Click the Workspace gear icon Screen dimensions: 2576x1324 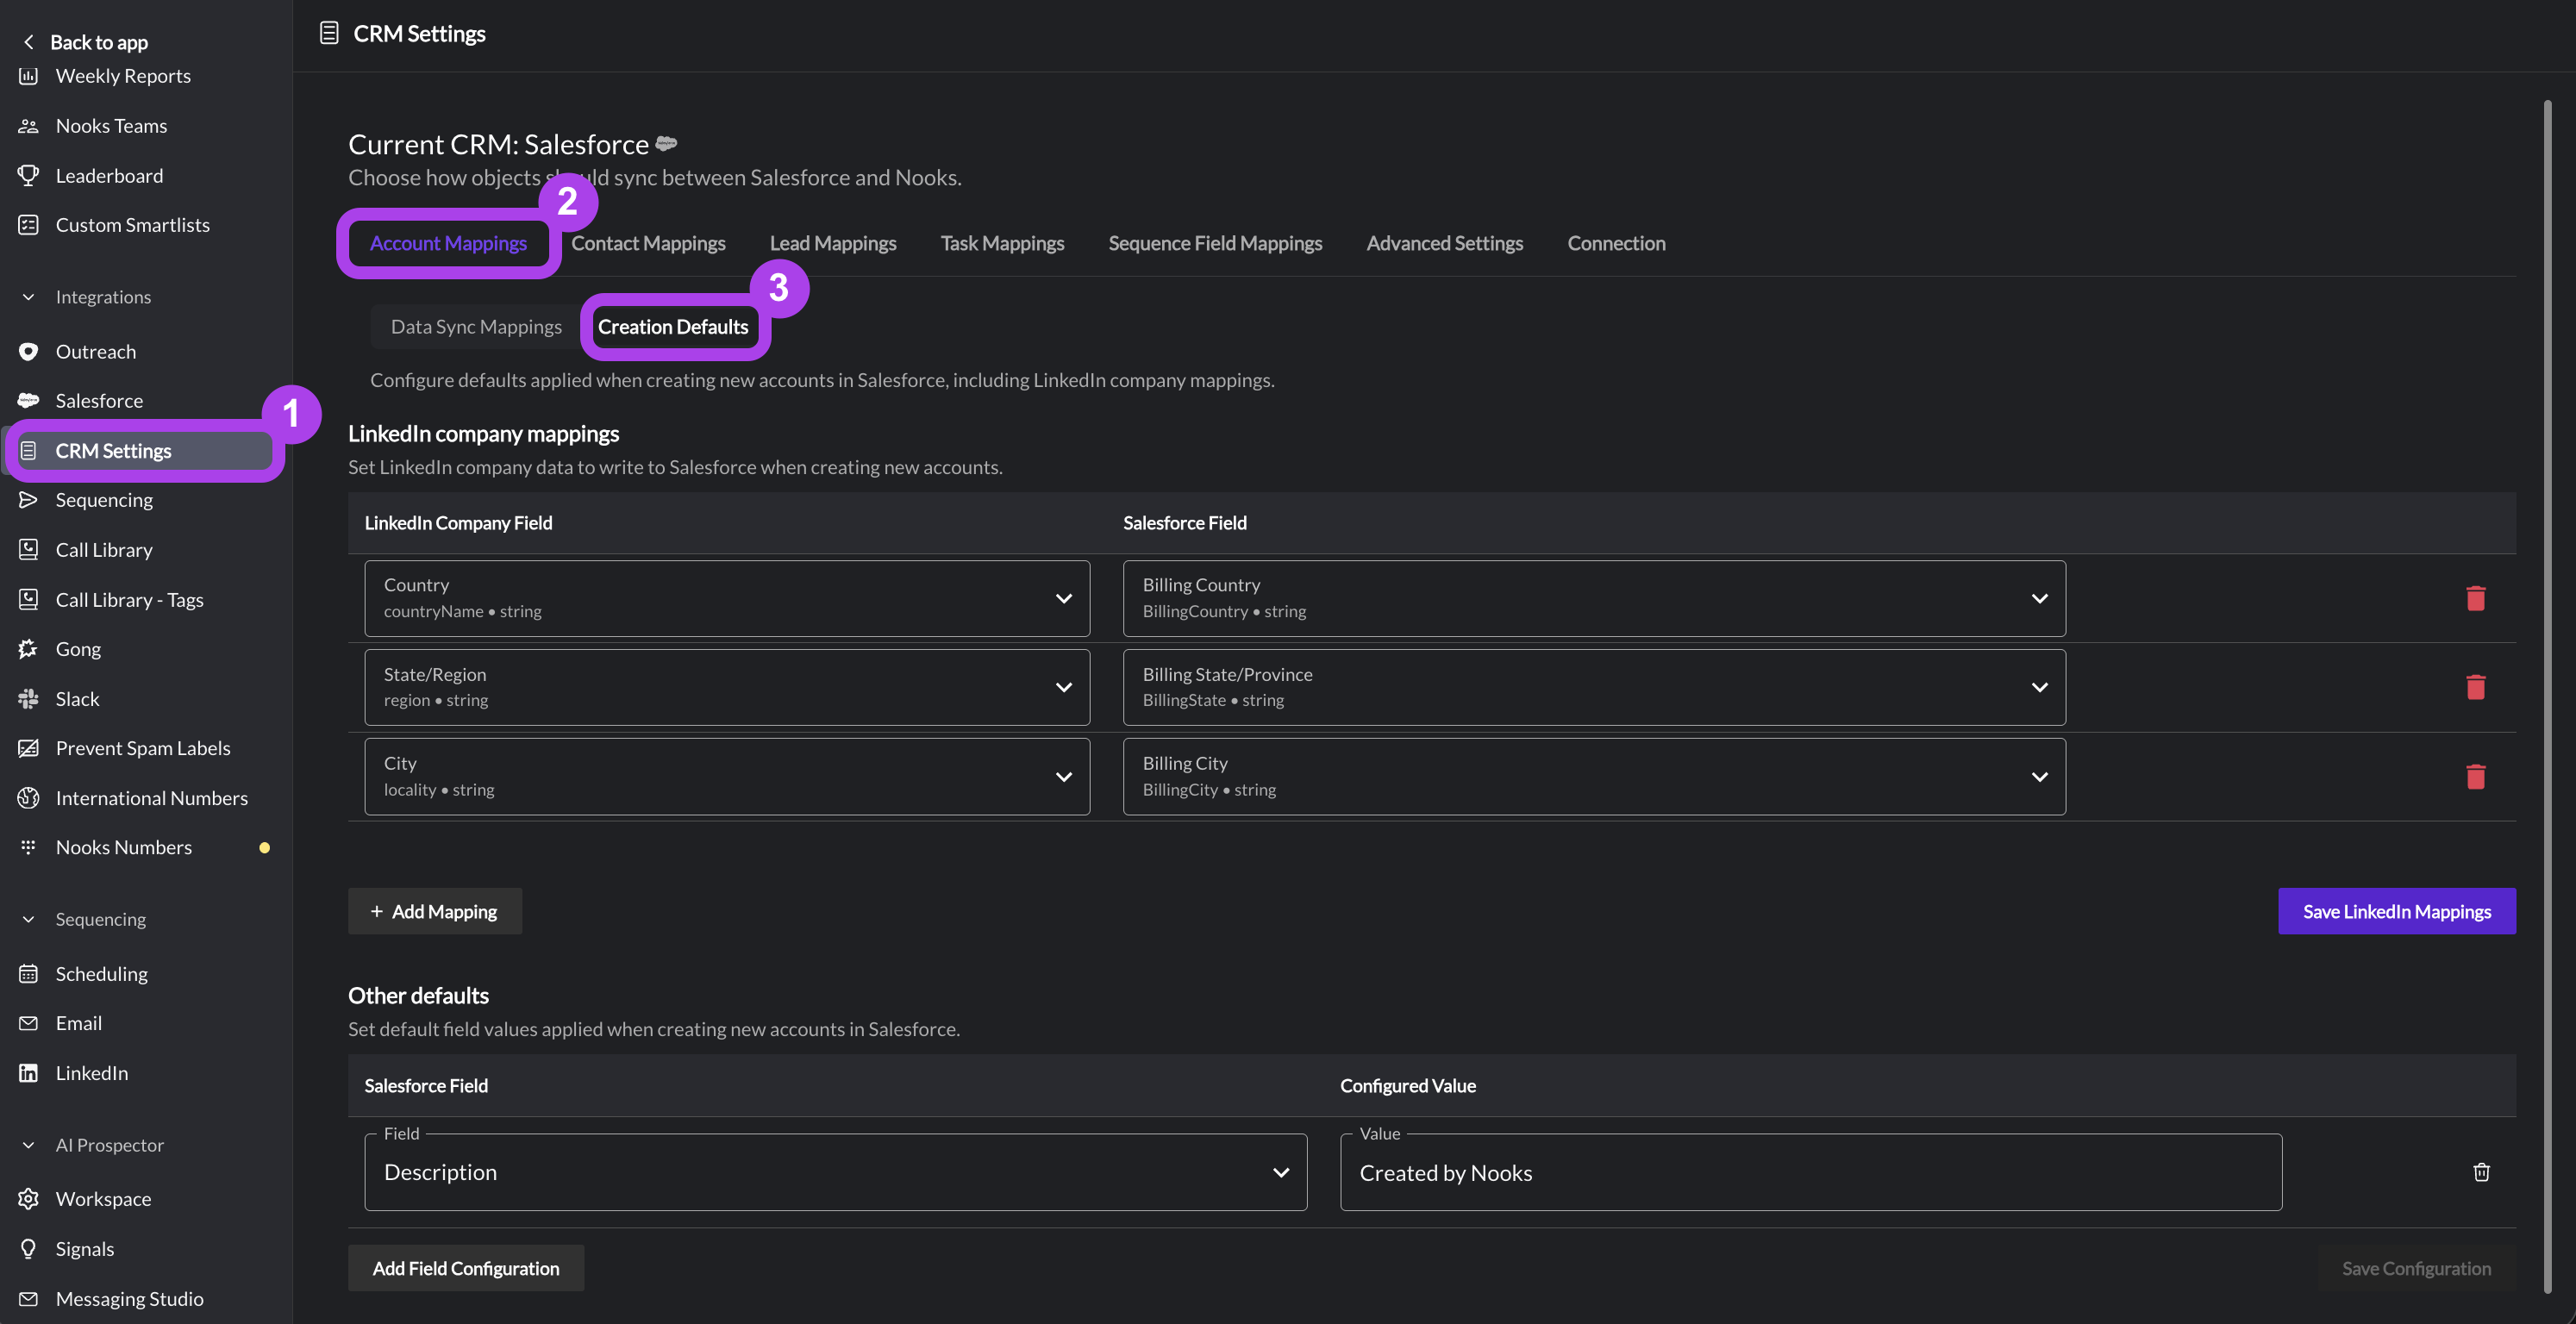click(x=28, y=1199)
